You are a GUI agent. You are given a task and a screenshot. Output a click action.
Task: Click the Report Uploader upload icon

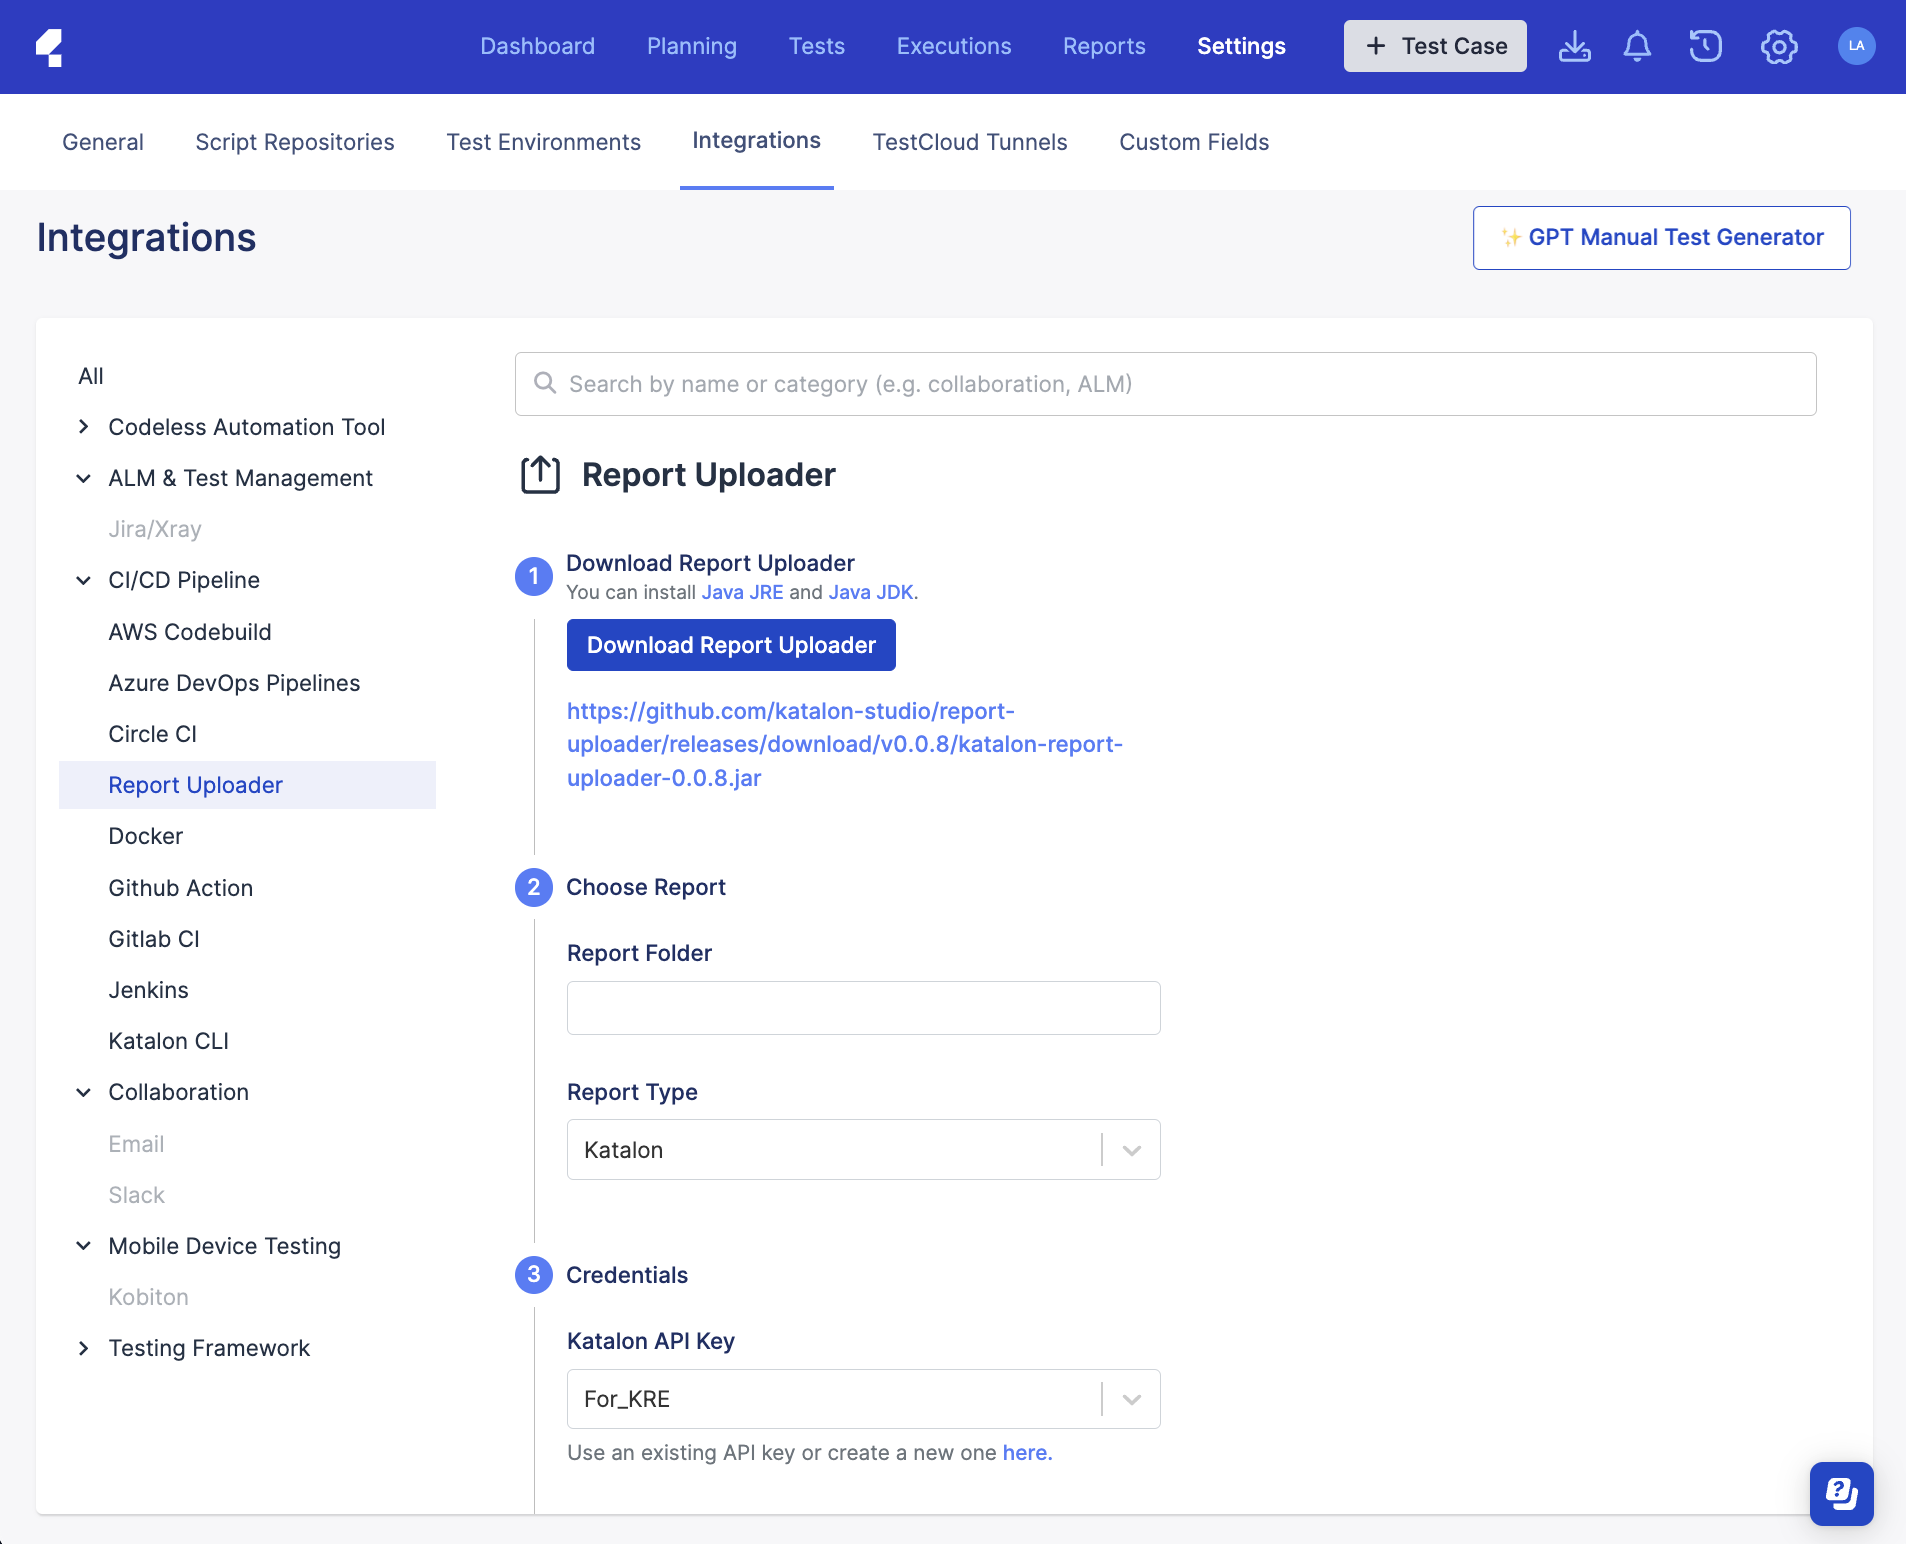click(539, 475)
